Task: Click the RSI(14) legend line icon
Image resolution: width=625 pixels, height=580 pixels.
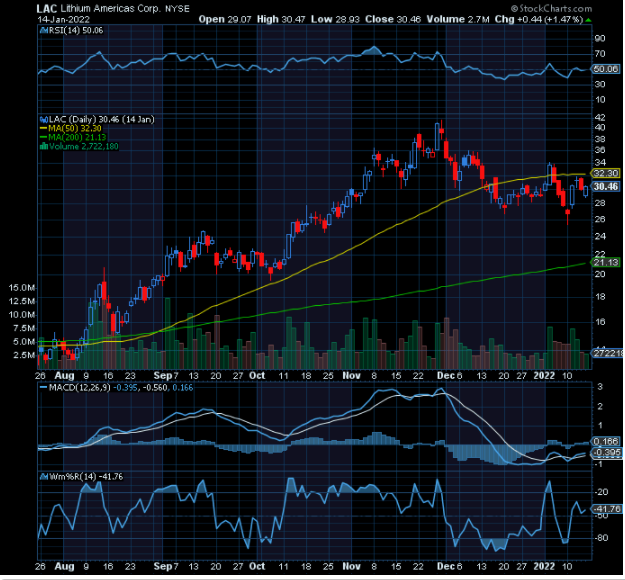Action: (43, 30)
